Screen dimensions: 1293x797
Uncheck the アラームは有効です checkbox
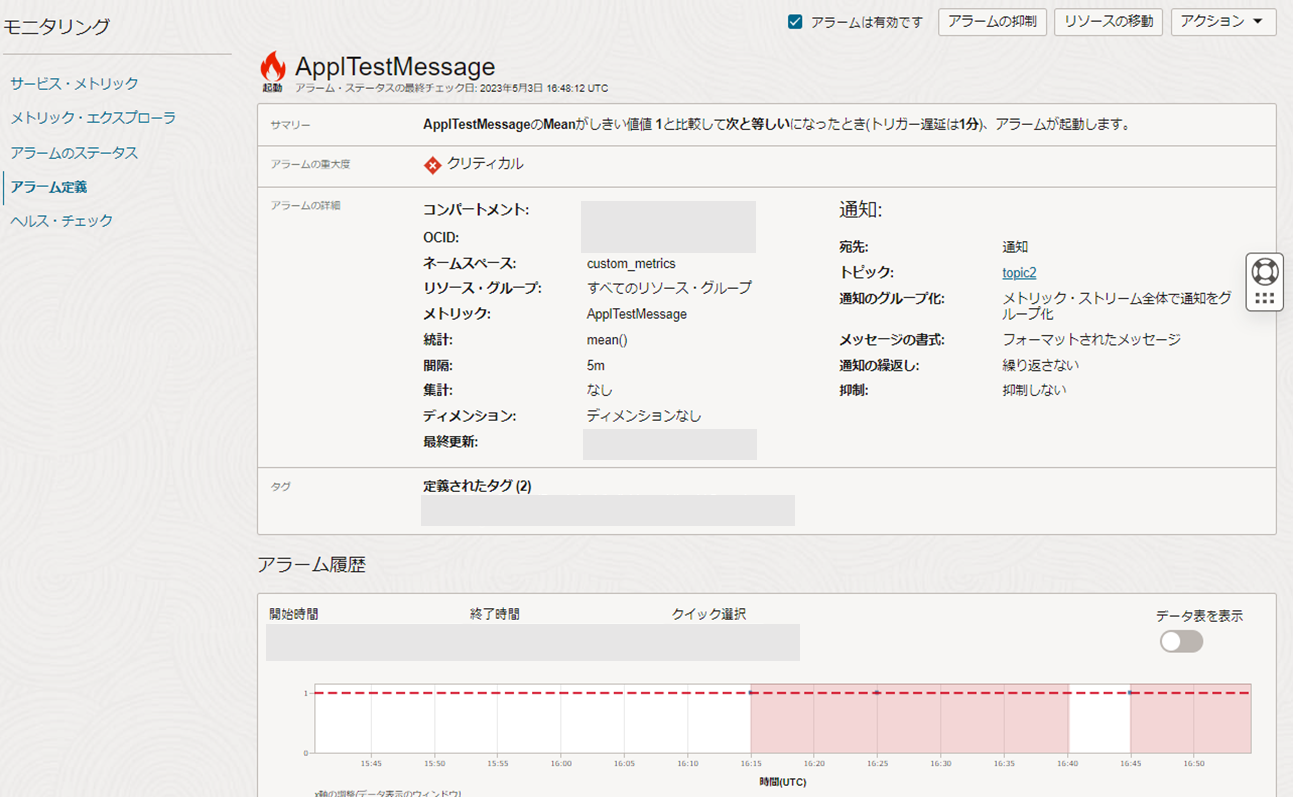coord(796,22)
